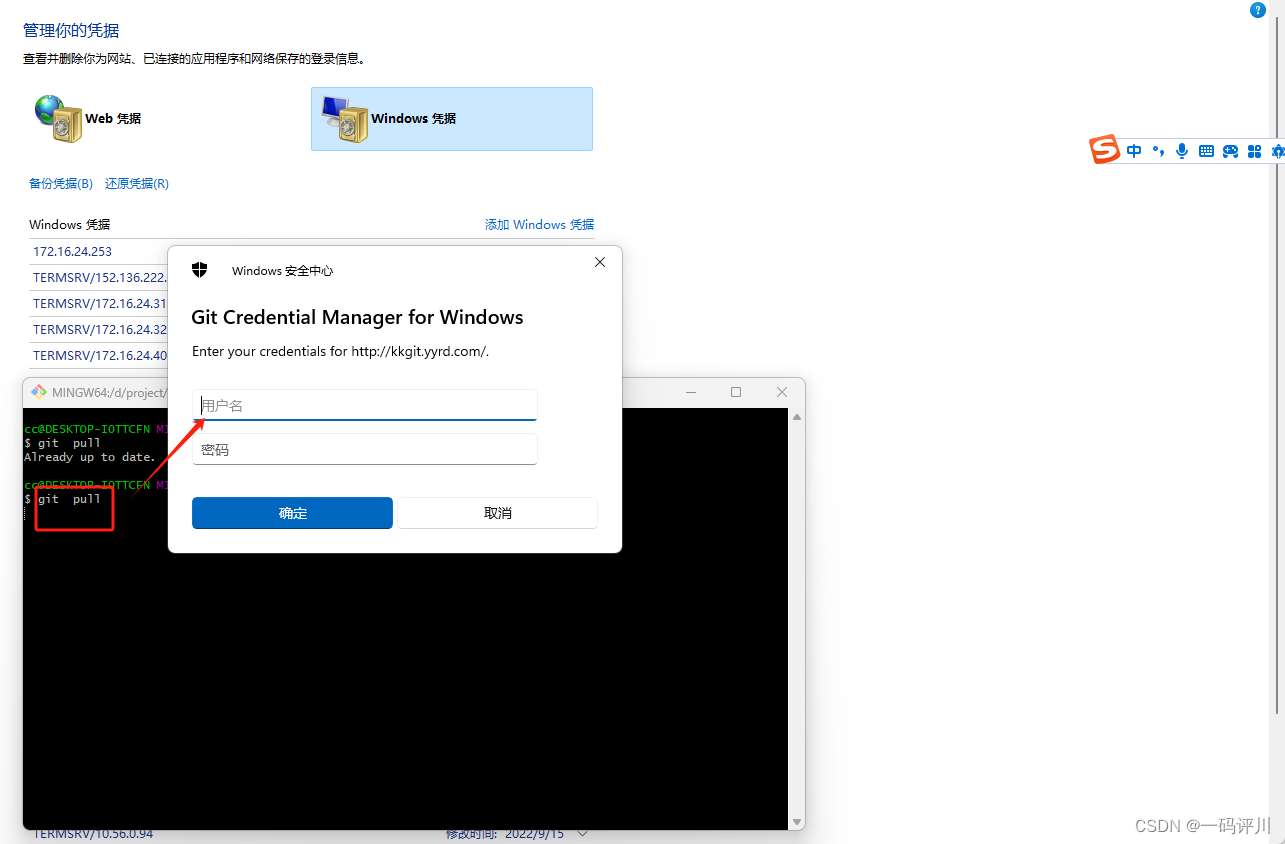Open the Sogou toolbar's rightmost icon
1285x844 pixels.
[1277, 151]
